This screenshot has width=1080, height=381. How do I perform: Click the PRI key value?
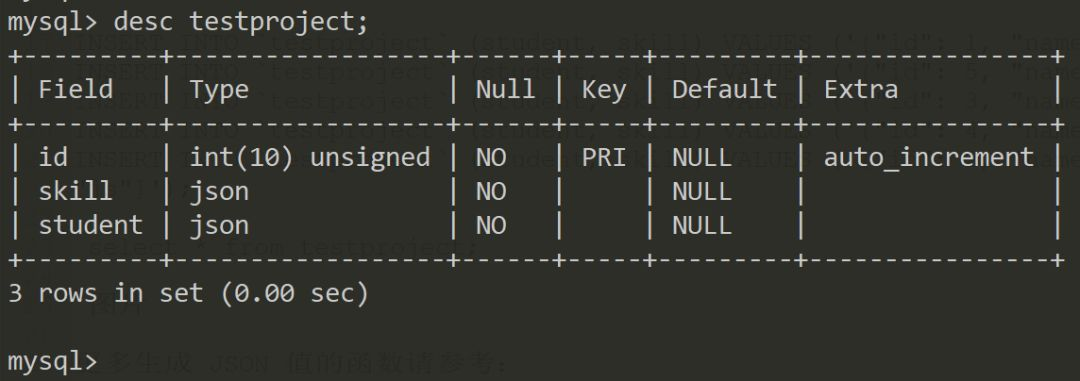pyautogui.click(x=604, y=157)
